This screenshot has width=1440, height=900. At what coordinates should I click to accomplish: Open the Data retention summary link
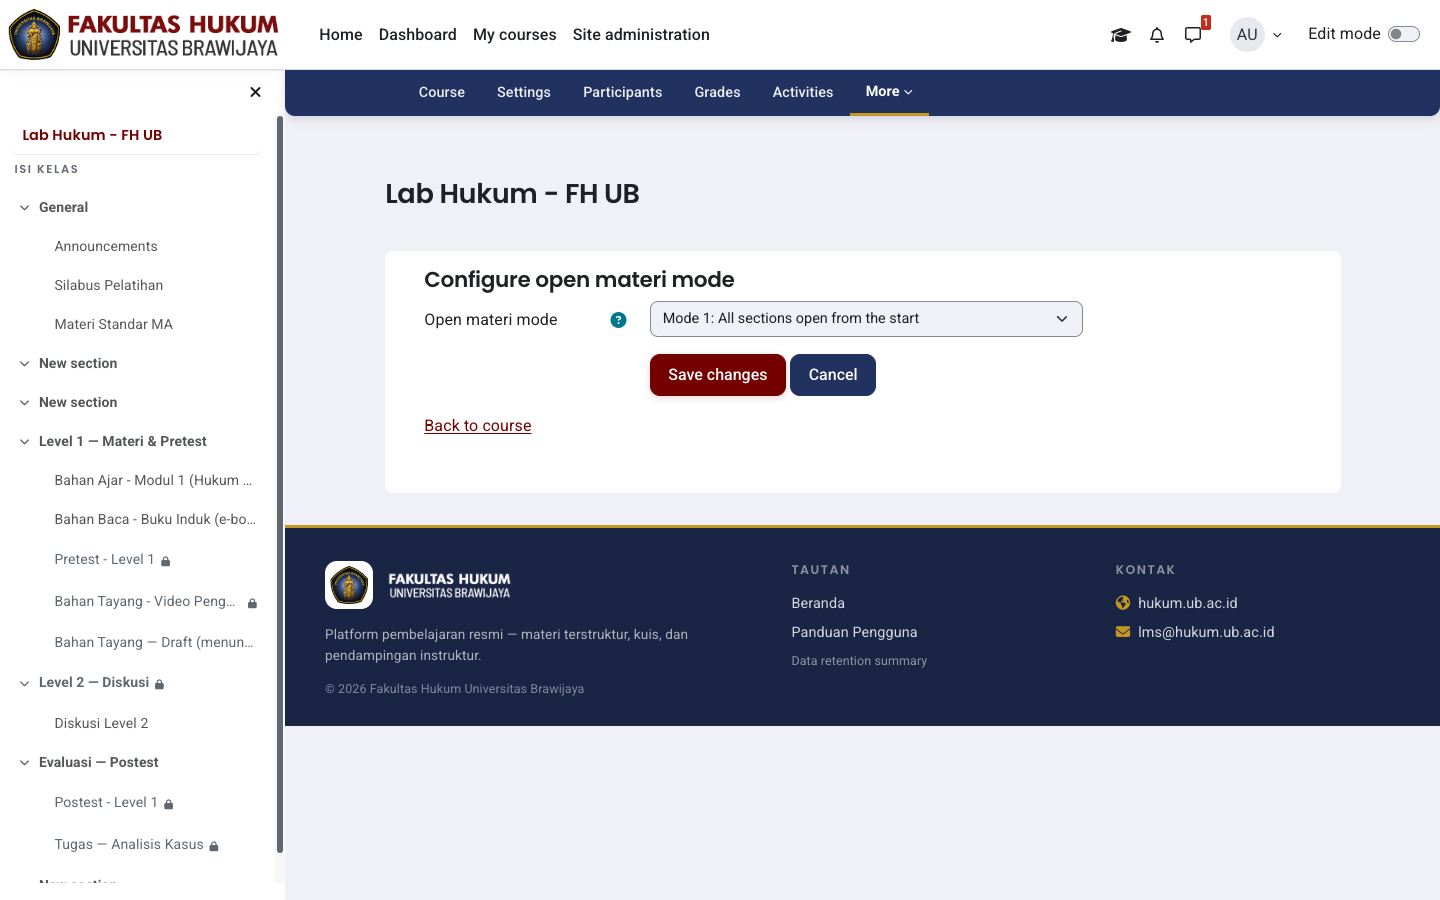click(859, 661)
